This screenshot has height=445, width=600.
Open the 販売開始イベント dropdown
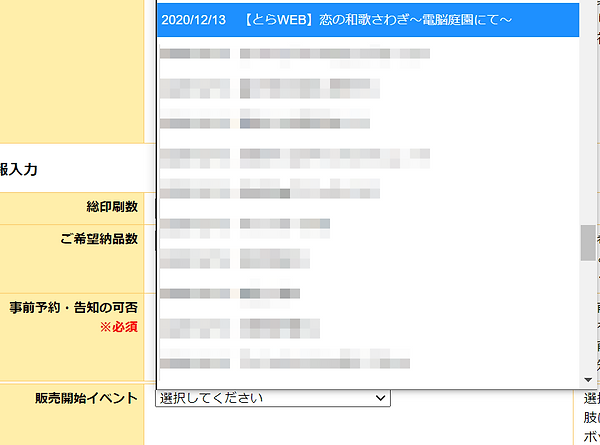pyautogui.click(x=273, y=398)
